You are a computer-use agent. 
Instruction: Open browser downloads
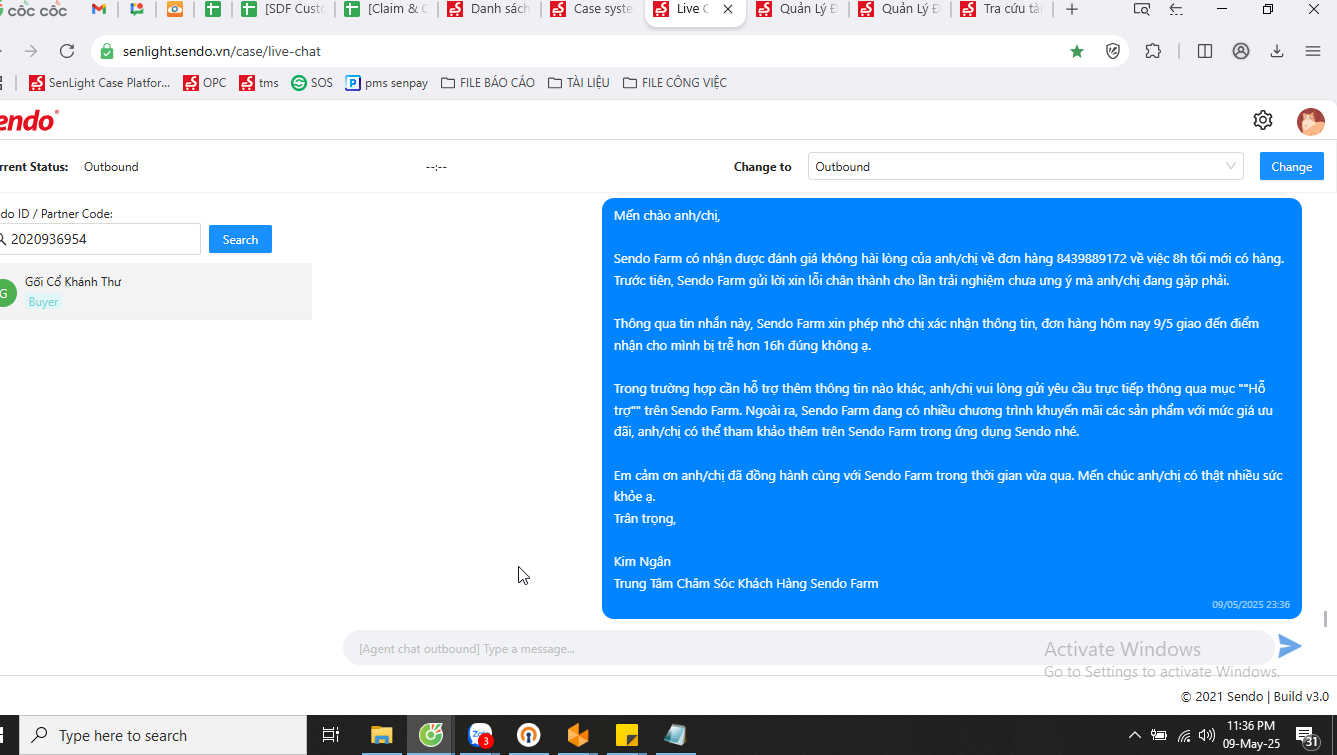pyautogui.click(x=1277, y=51)
